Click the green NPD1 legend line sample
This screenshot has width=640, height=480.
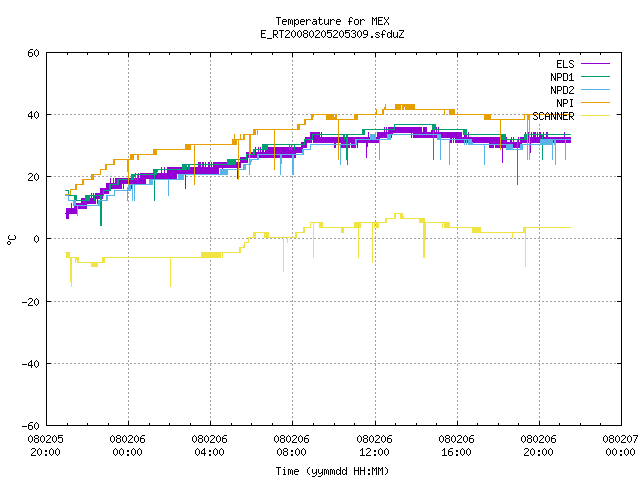595,76
